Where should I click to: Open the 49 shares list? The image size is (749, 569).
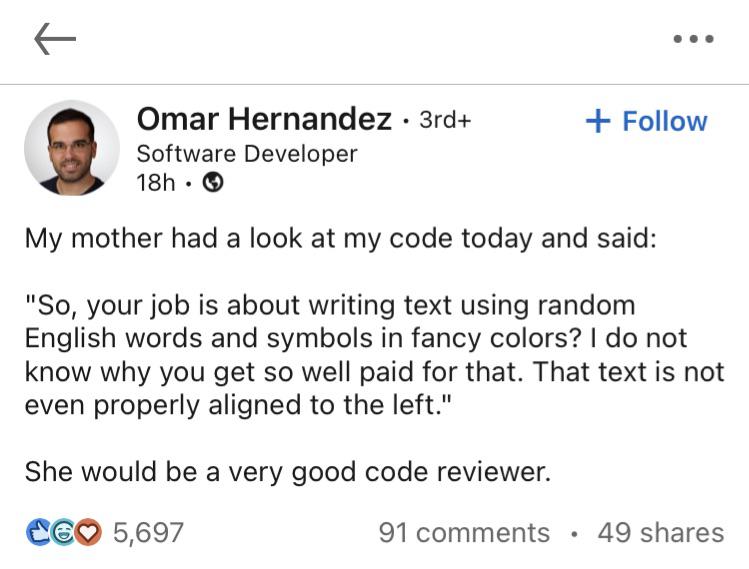click(x=660, y=533)
